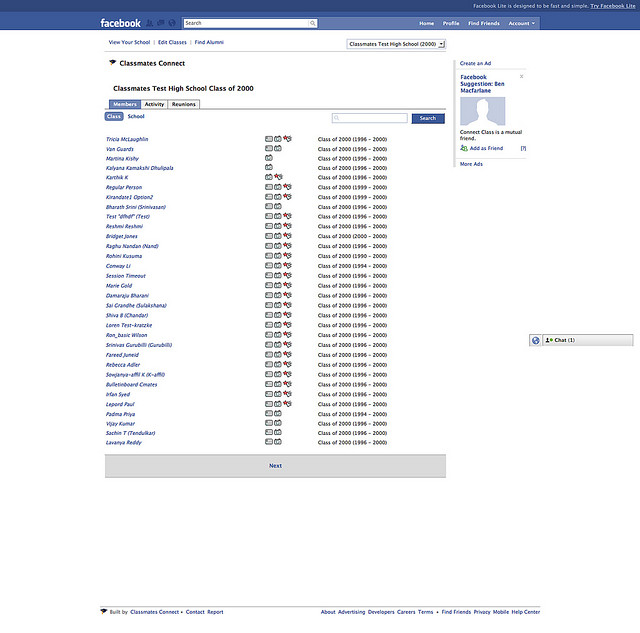Click the graduation cap icon beside Classmates Connect heading
Viewport: 640px width, 633px height.
112,62
